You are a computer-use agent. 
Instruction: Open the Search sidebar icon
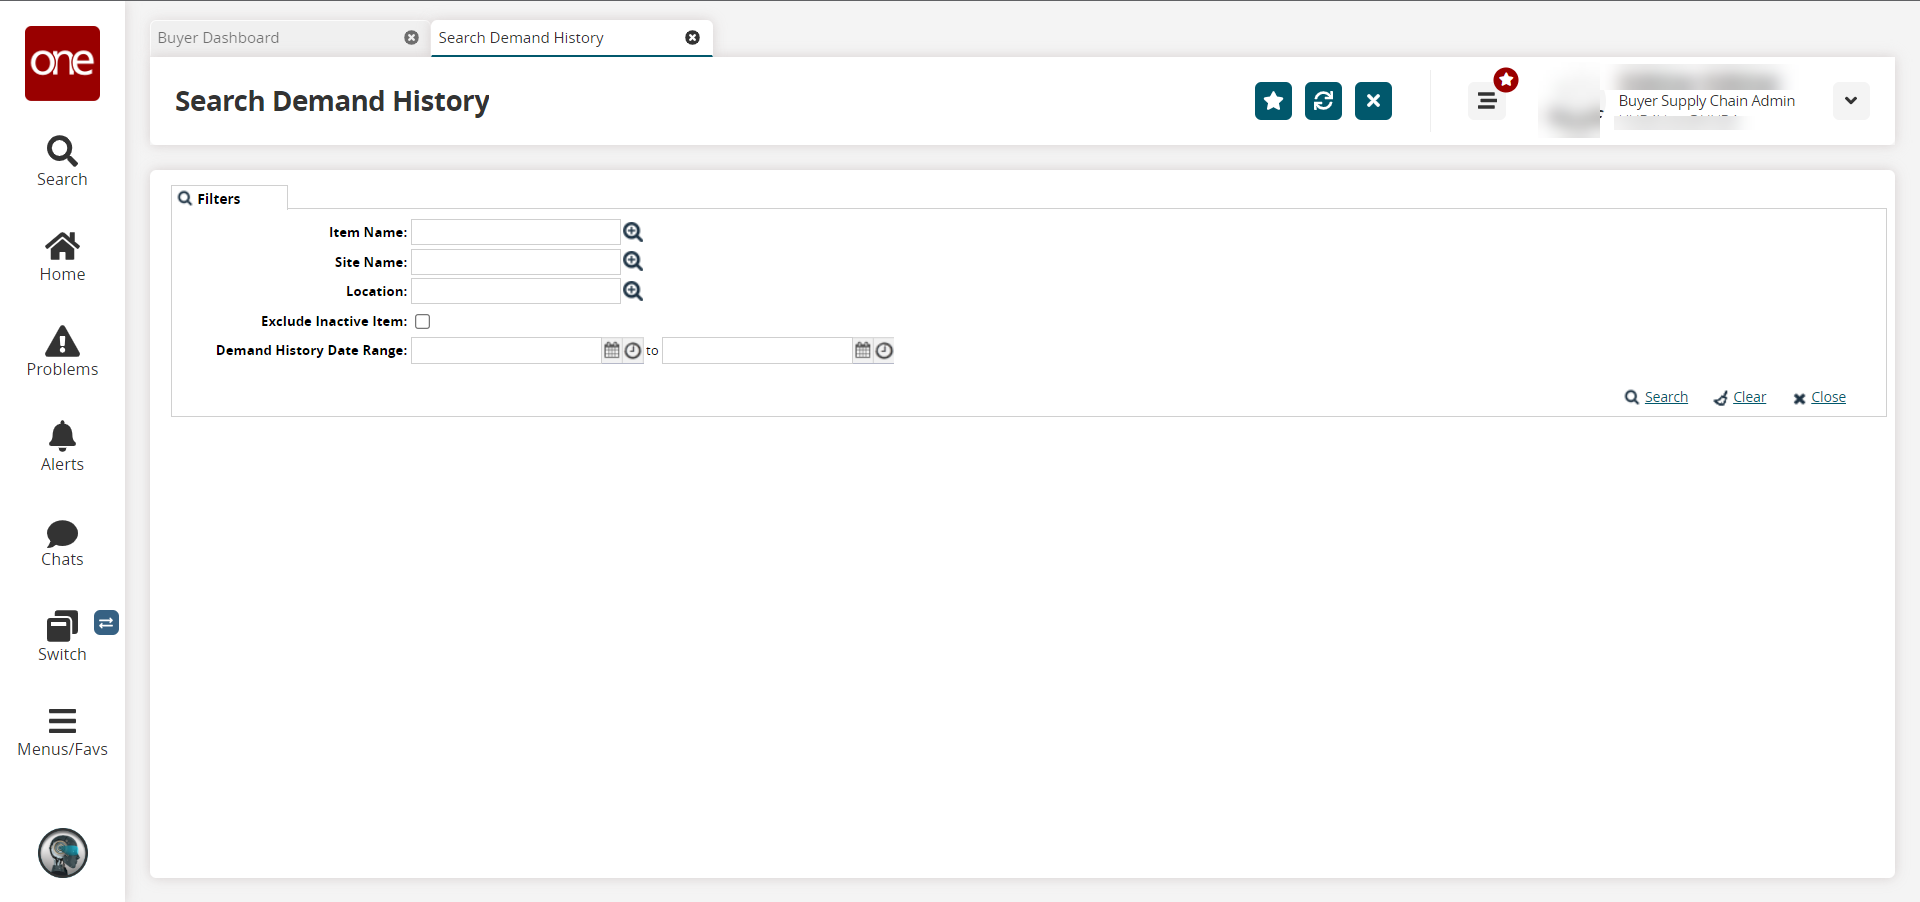point(62,161)
